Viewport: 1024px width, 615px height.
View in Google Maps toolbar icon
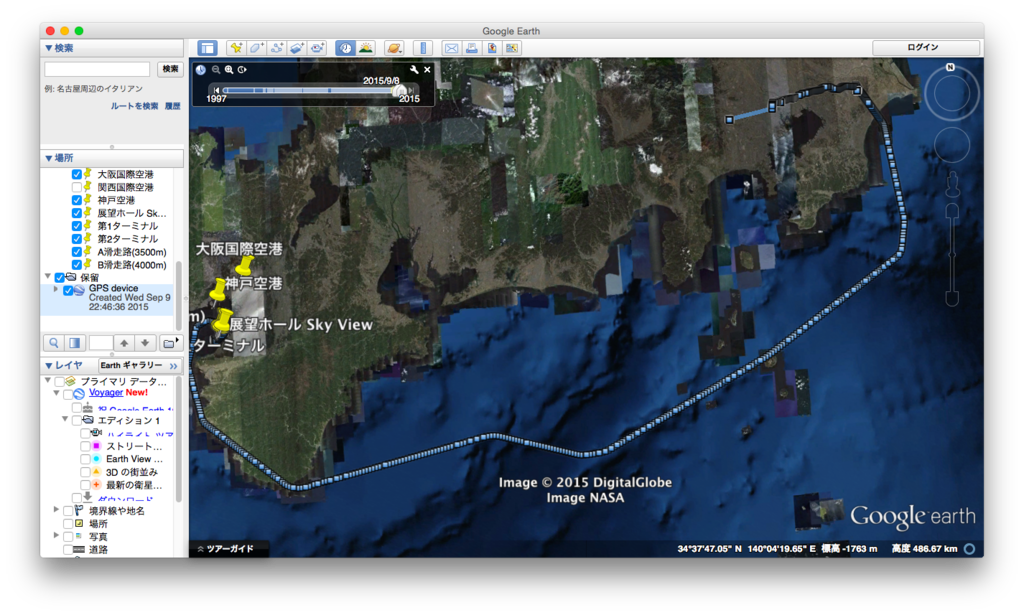tap(511, 48)
